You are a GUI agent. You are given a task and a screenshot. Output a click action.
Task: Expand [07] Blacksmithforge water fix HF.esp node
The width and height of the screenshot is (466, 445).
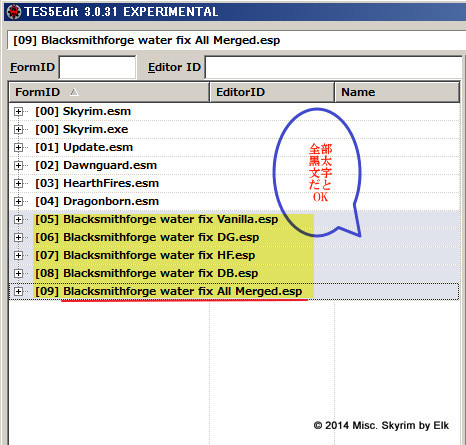point(18,256)
